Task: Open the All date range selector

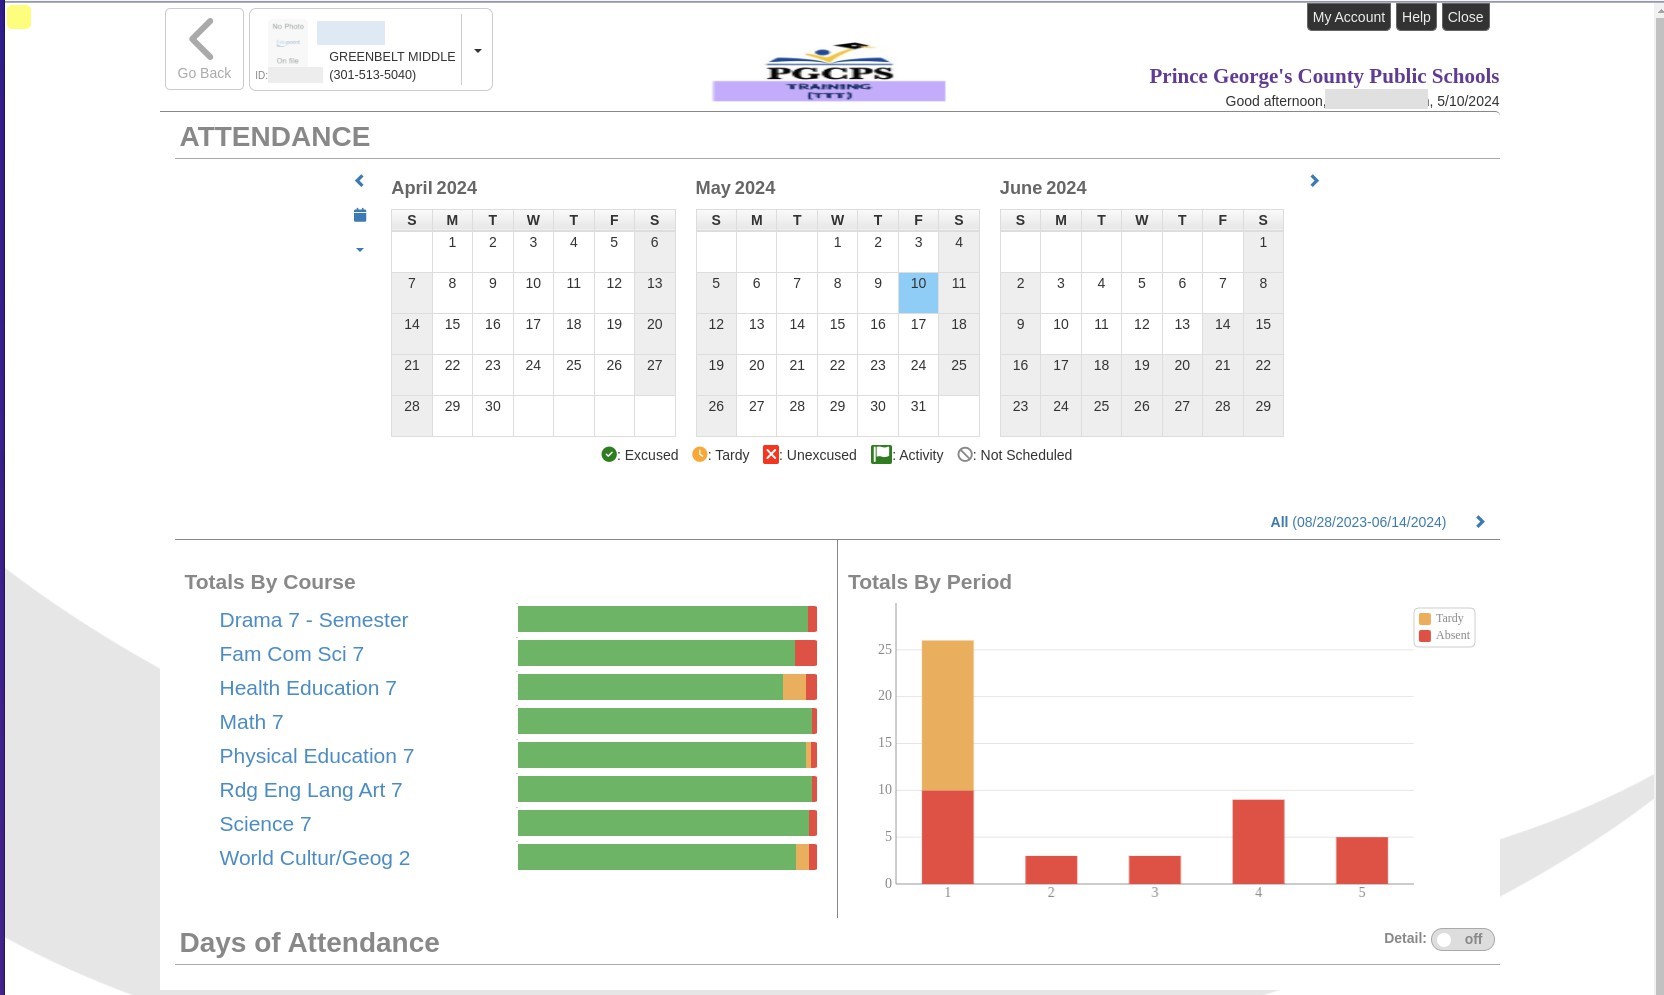Action: click(1357, 522)
